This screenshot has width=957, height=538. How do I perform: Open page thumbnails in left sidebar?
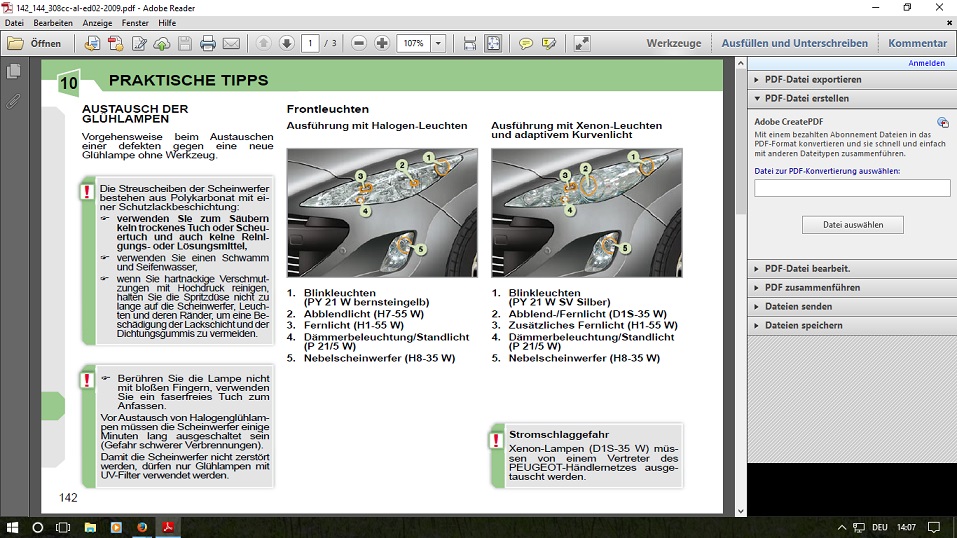tap(14, 72)
